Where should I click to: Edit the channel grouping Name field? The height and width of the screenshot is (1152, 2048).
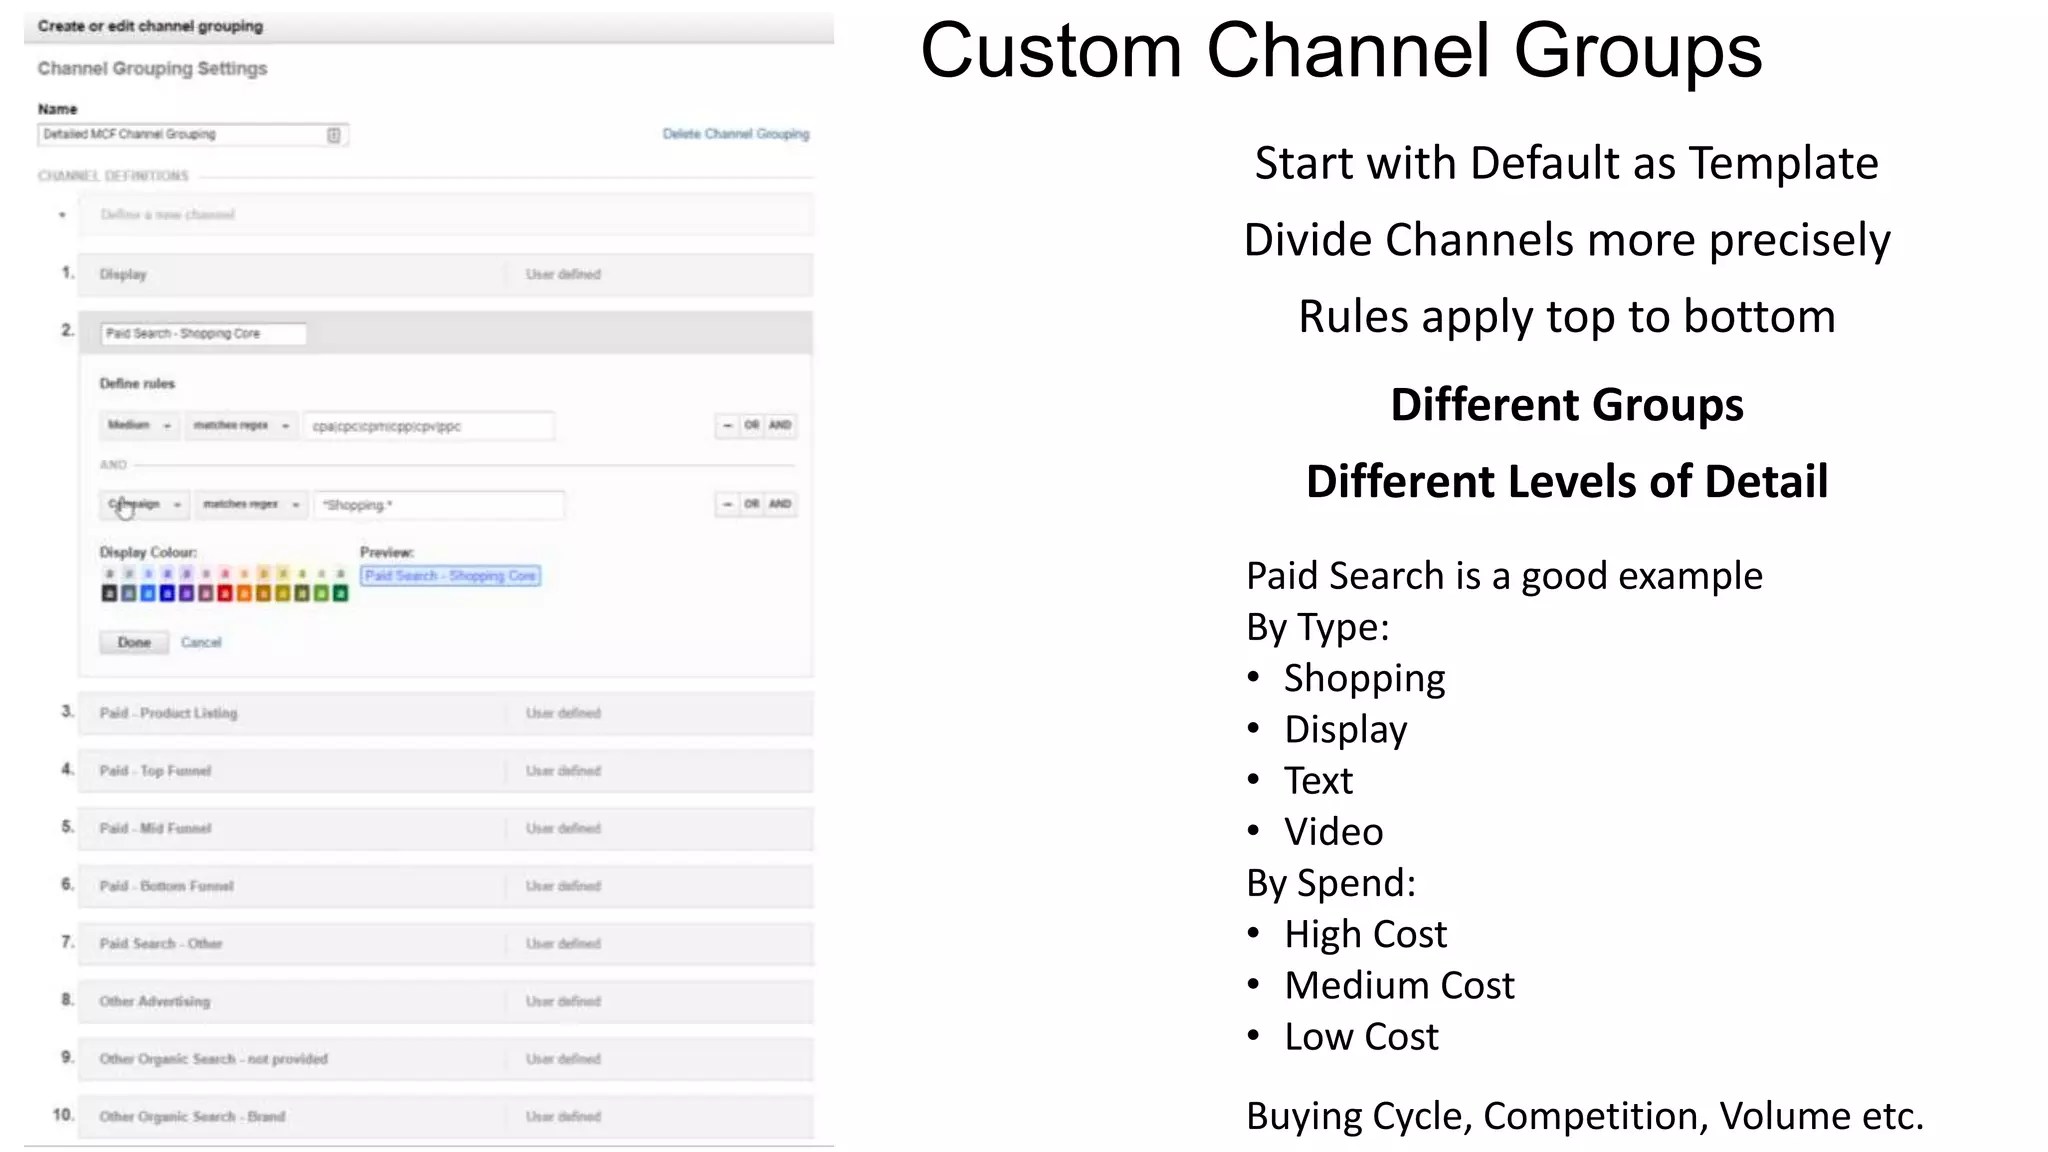pyautogui.click(x=193, y=134)
